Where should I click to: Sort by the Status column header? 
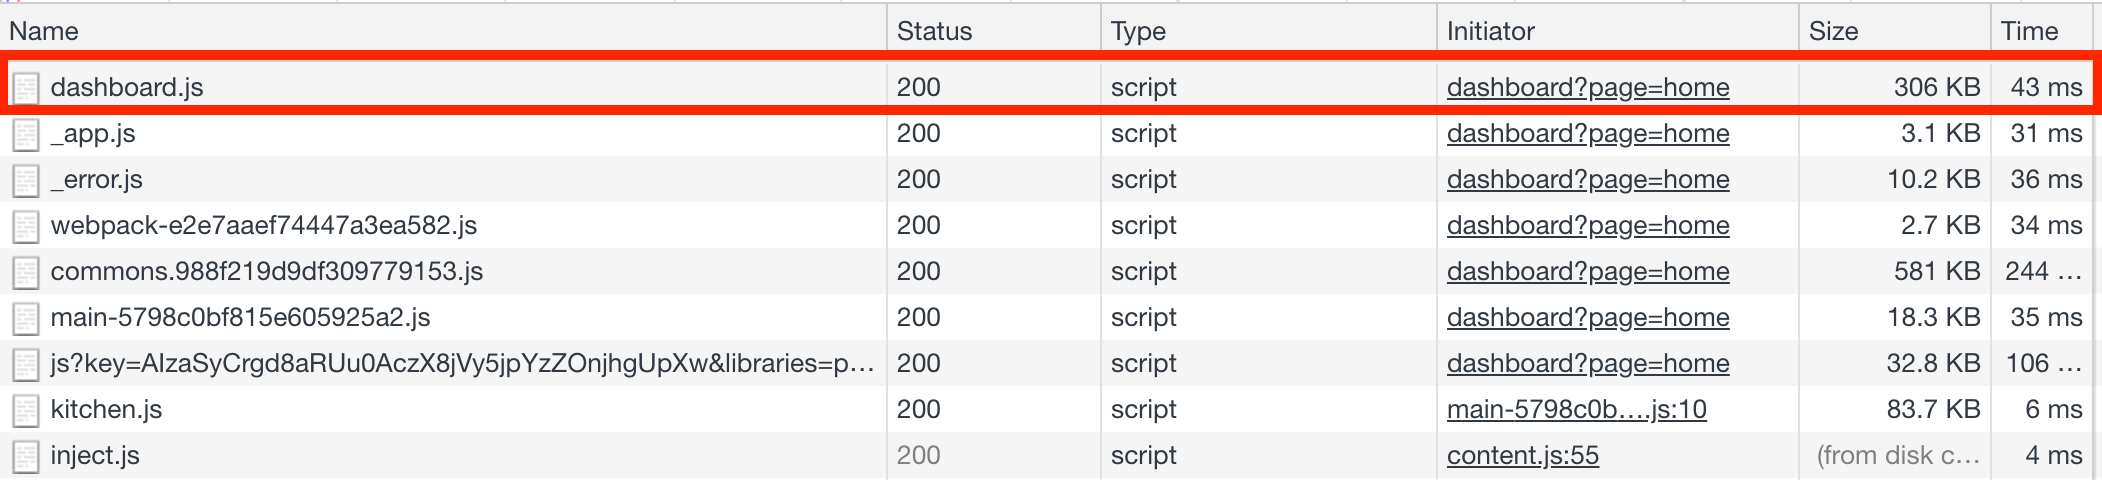[x=994, y=31]
